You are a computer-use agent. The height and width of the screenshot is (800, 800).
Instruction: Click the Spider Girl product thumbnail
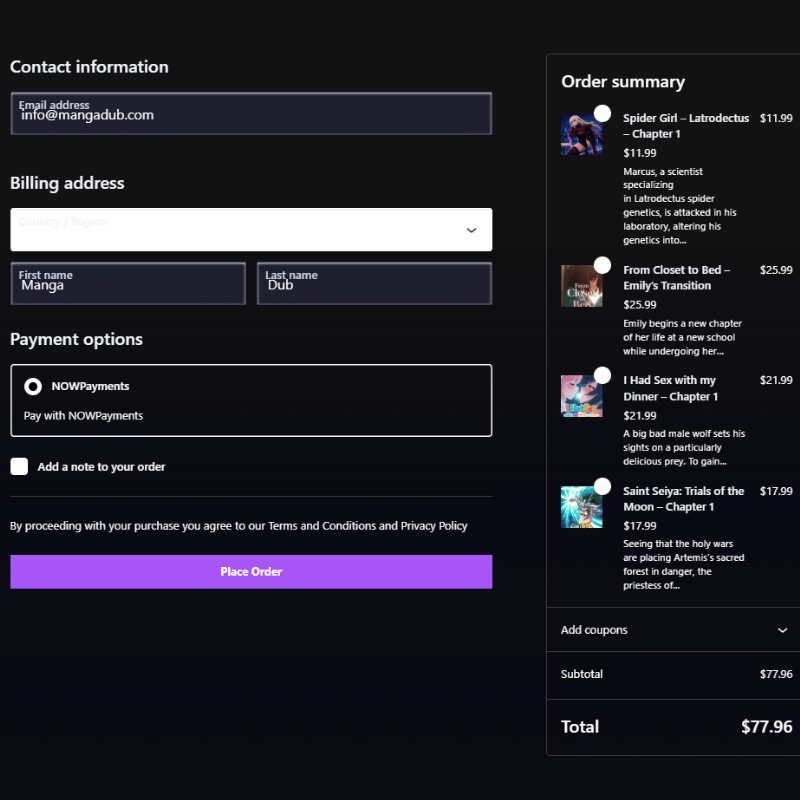click(x=581, y=134)
